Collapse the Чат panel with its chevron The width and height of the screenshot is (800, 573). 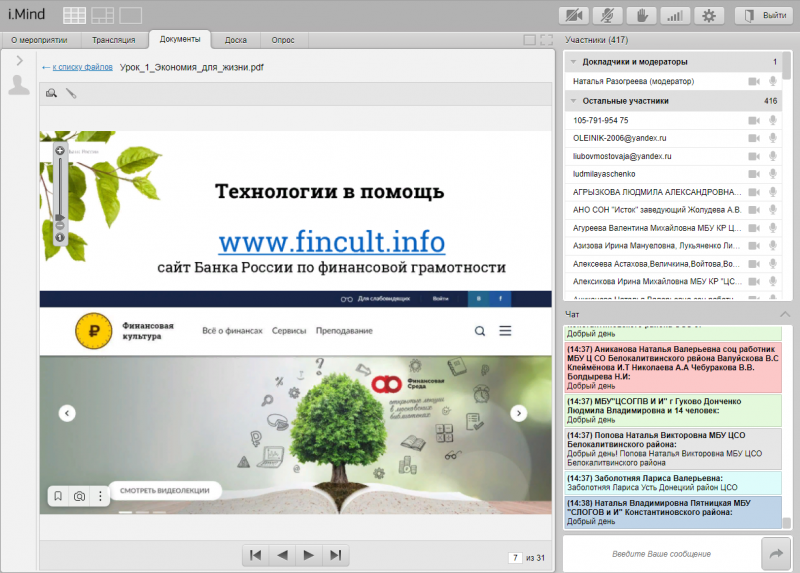pos(785,314)
